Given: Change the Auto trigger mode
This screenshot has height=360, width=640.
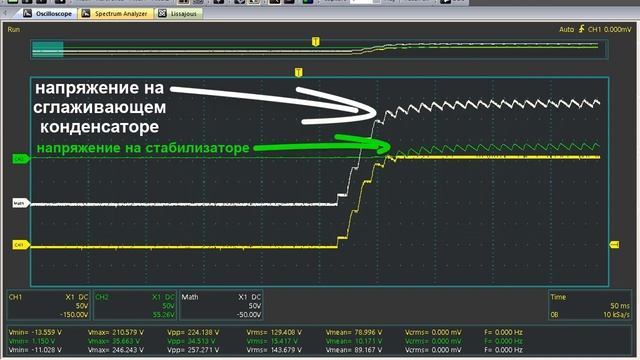Looking at the screenshot, I should (566, 29).
